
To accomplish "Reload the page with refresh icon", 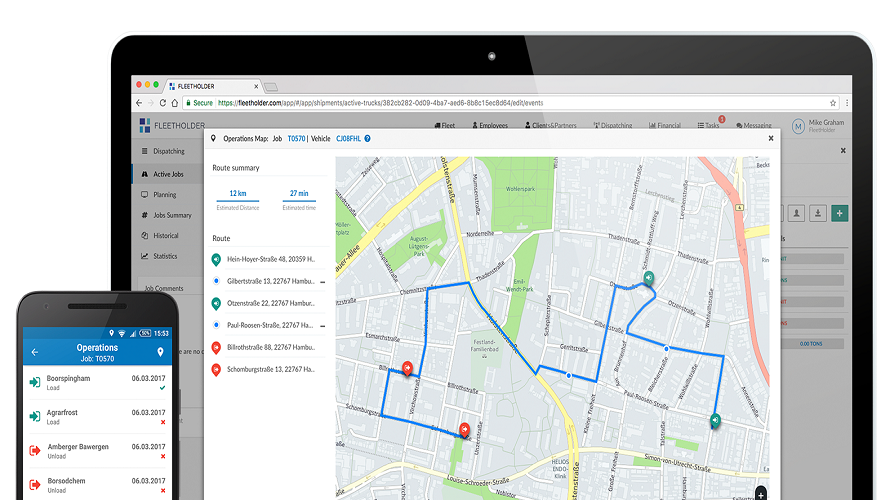I will click(162, 103).
